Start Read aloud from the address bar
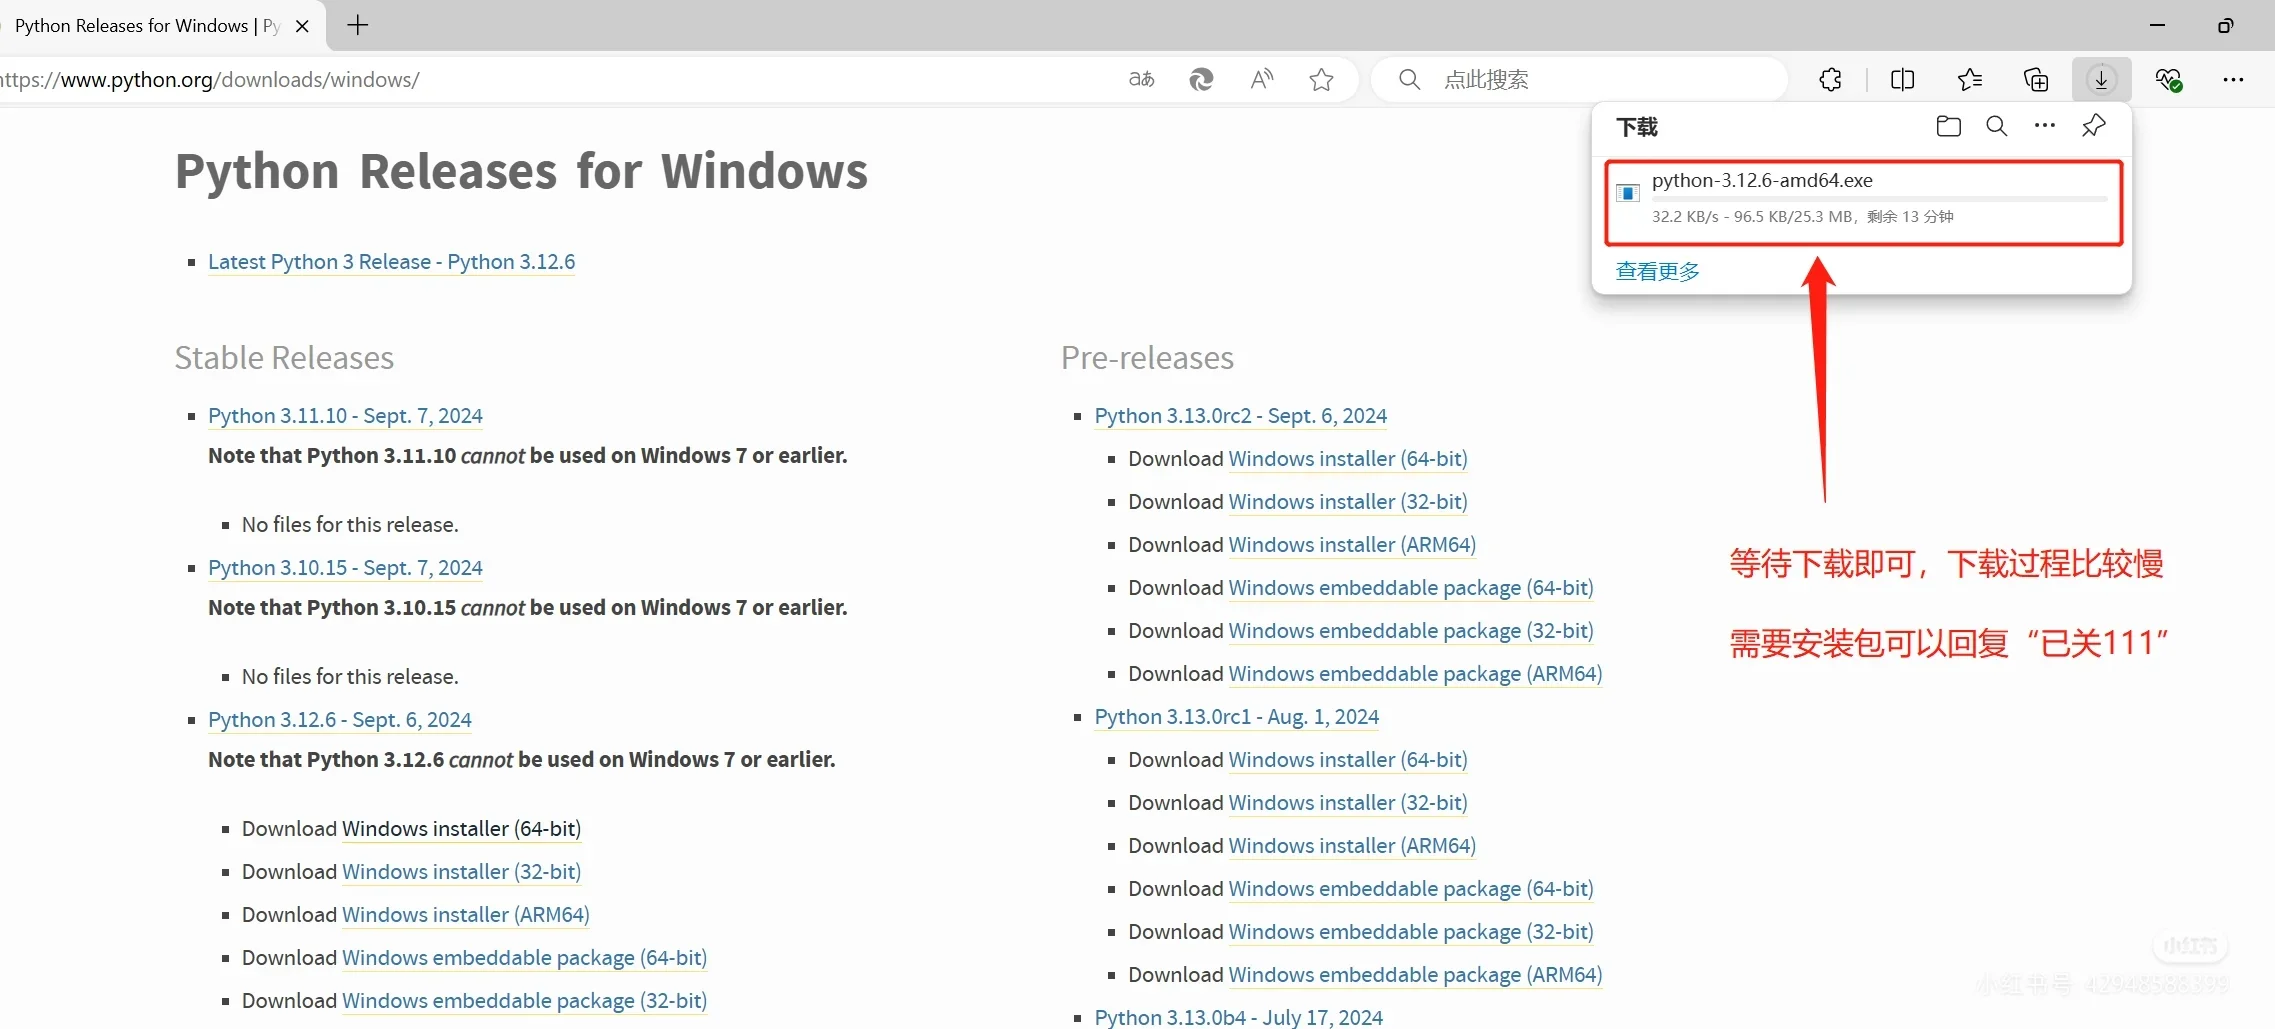 1262,79
